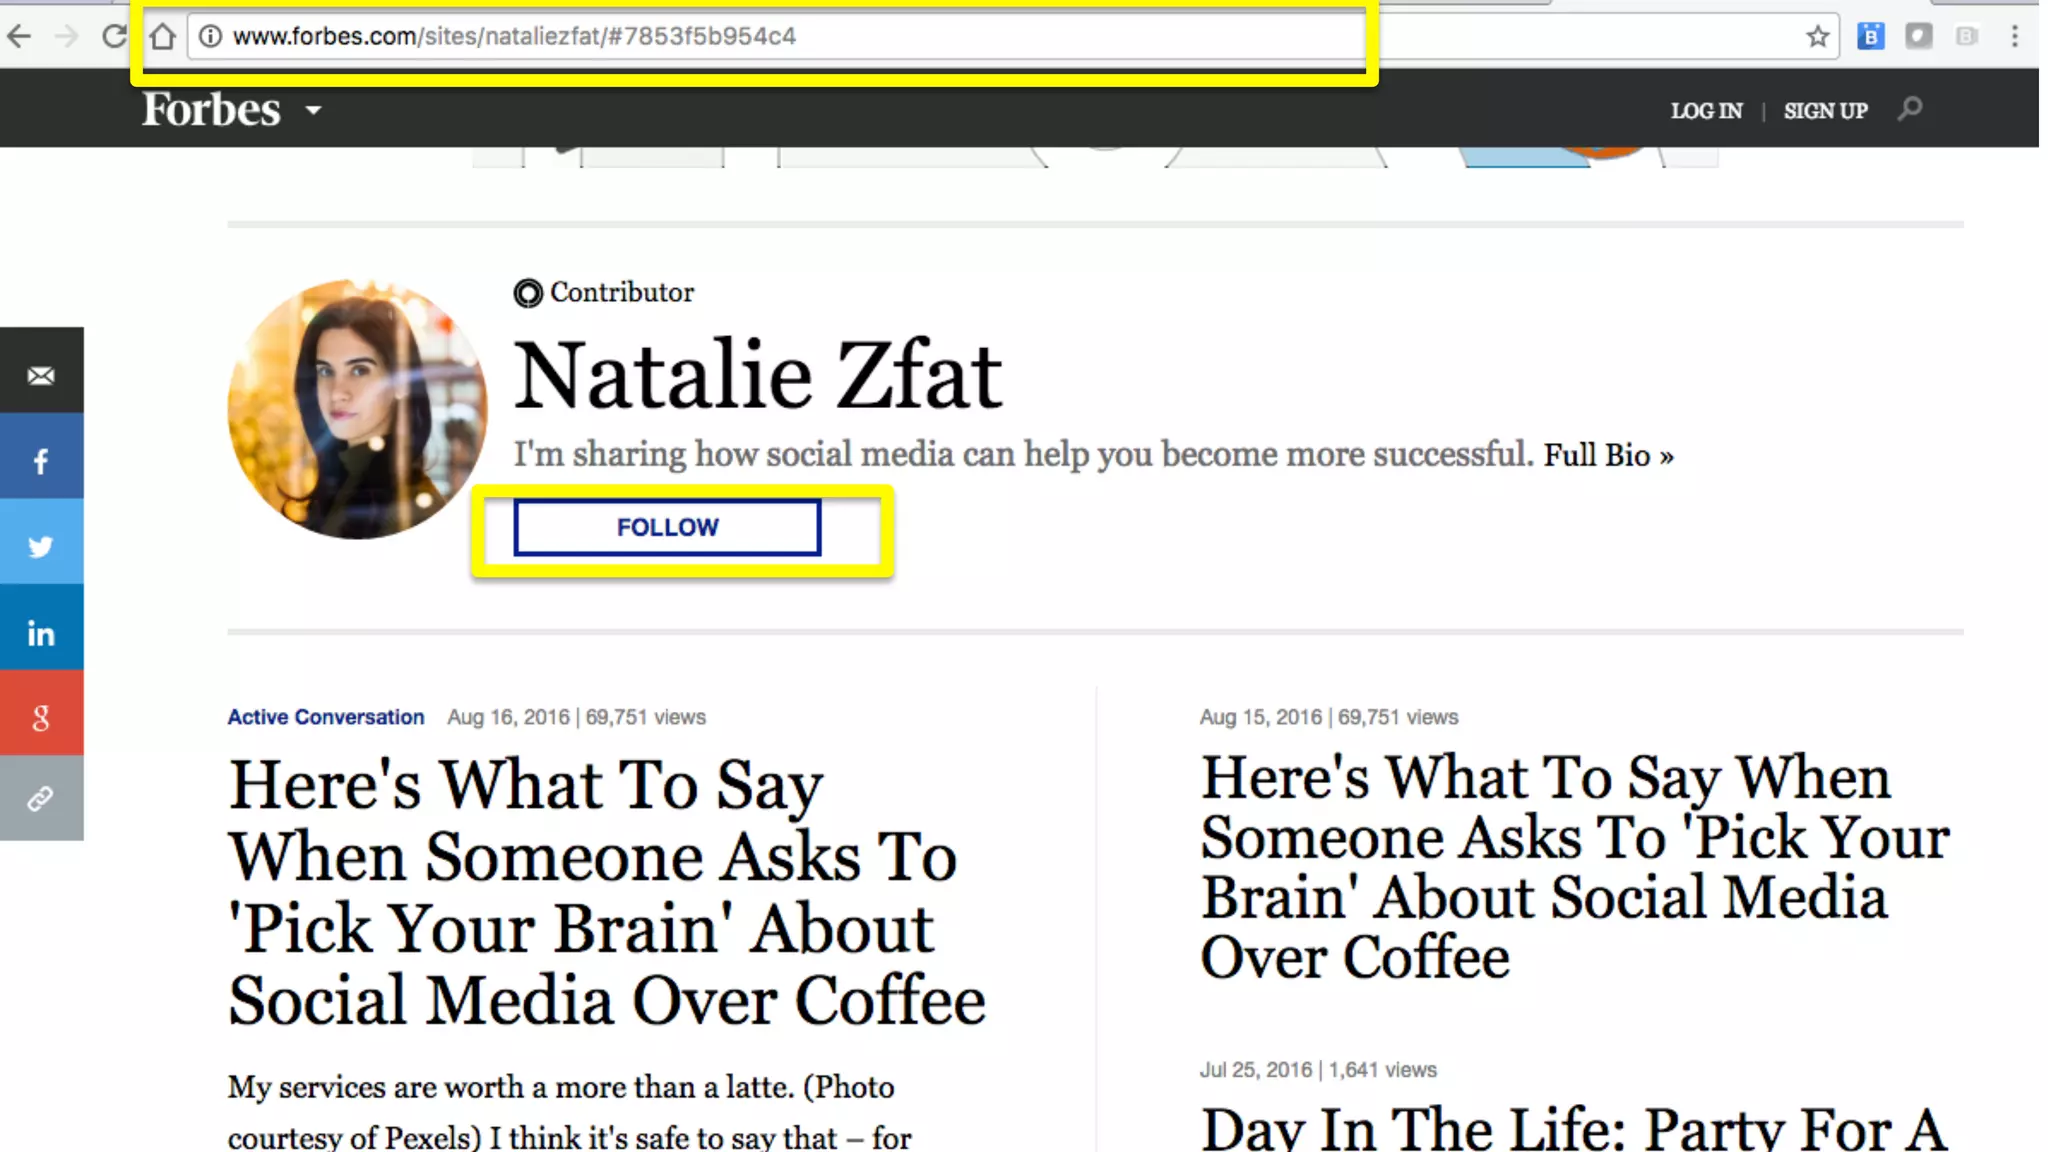Open Active Conversation label link

tap(326, 717)
